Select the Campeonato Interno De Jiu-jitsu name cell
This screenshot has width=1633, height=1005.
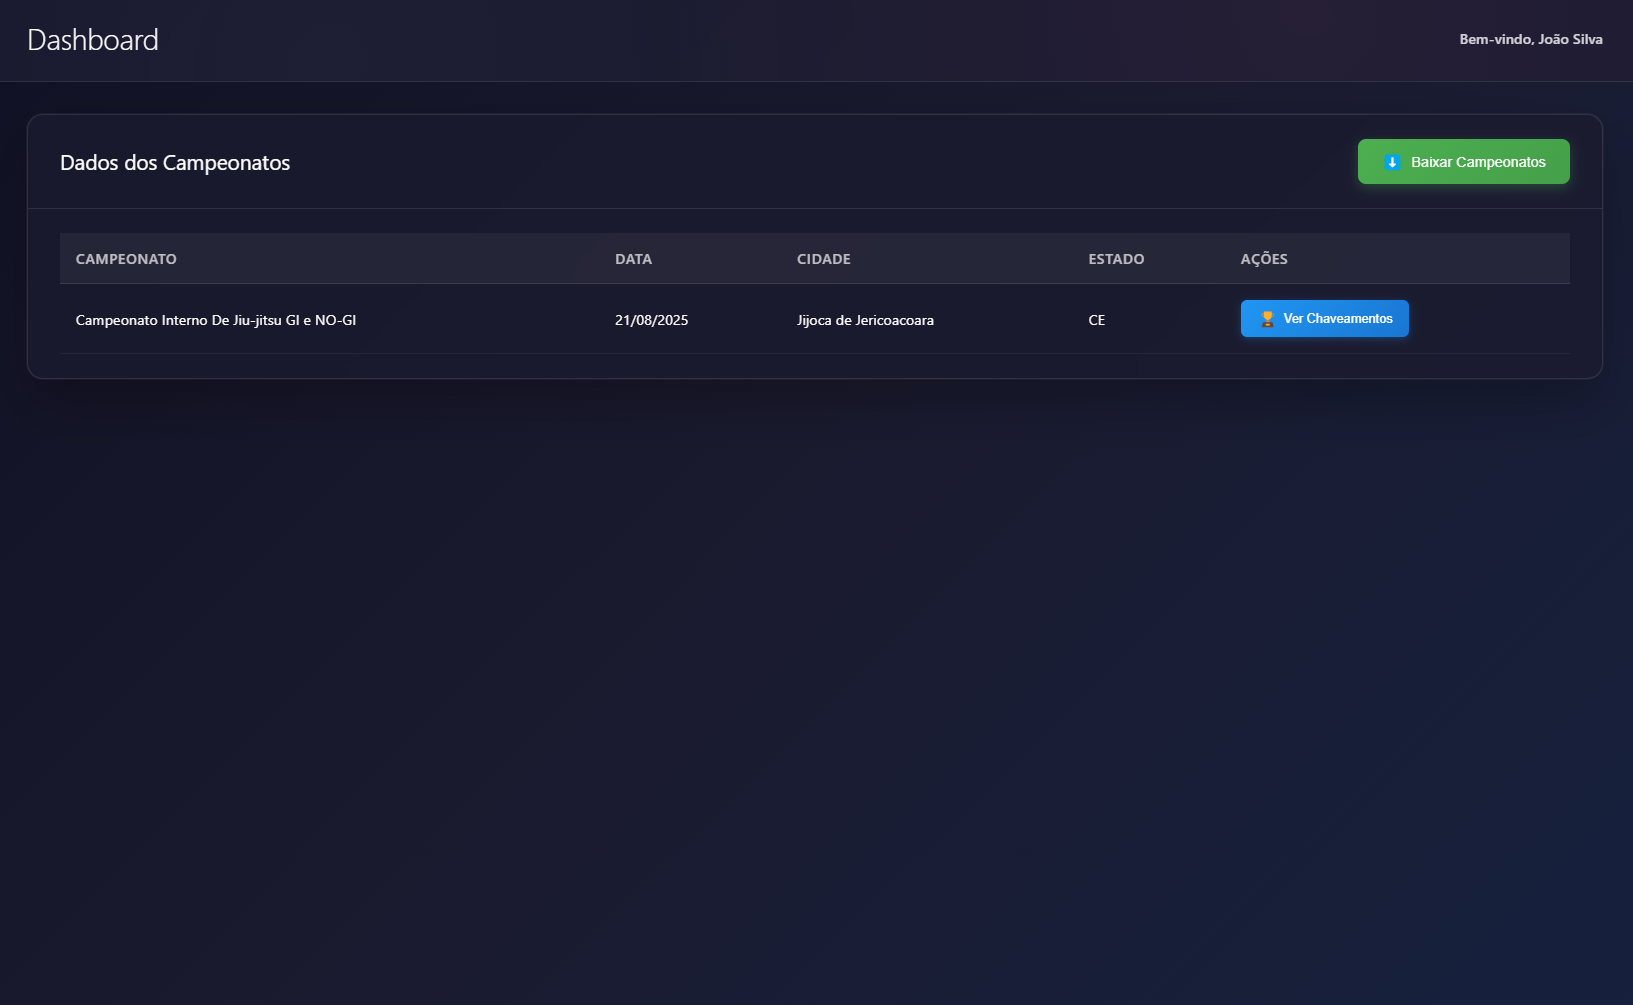click(x=215, y=321)
